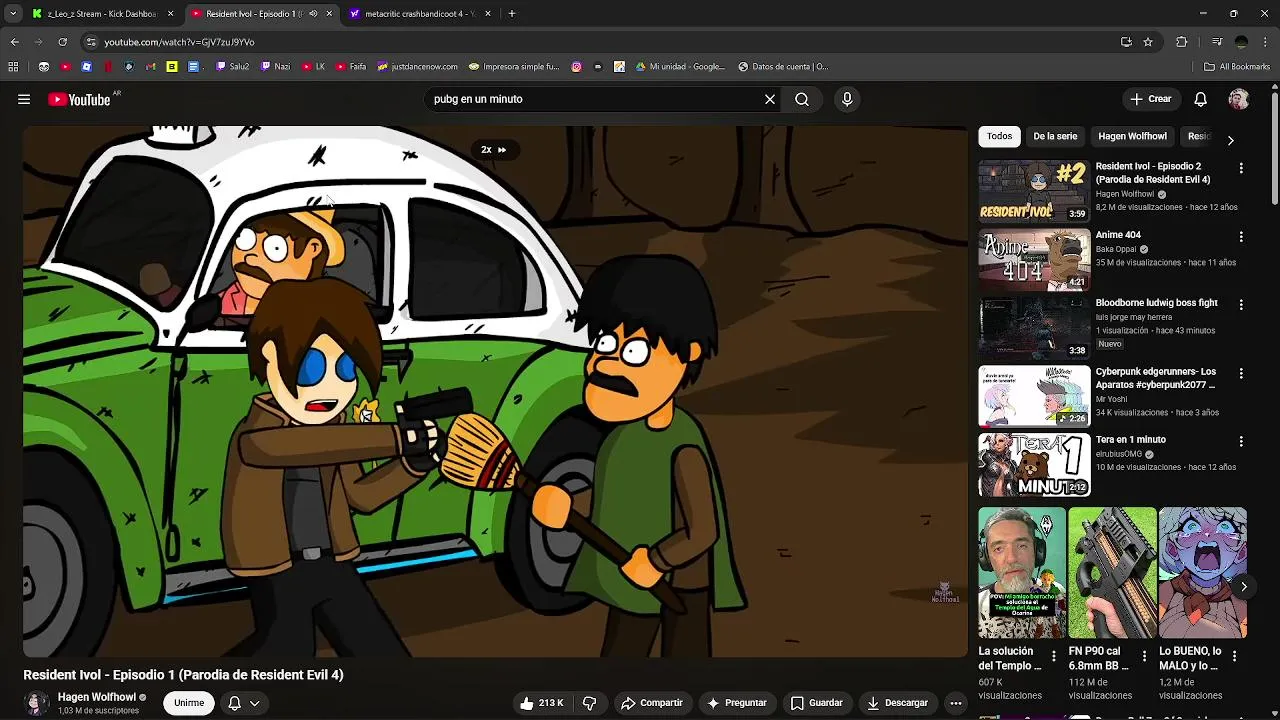Open Chrome three-dot menu
Image resolution: width=1280 pixels, height=720 pixels.
pyautogui.click(x=1265, y=42)
